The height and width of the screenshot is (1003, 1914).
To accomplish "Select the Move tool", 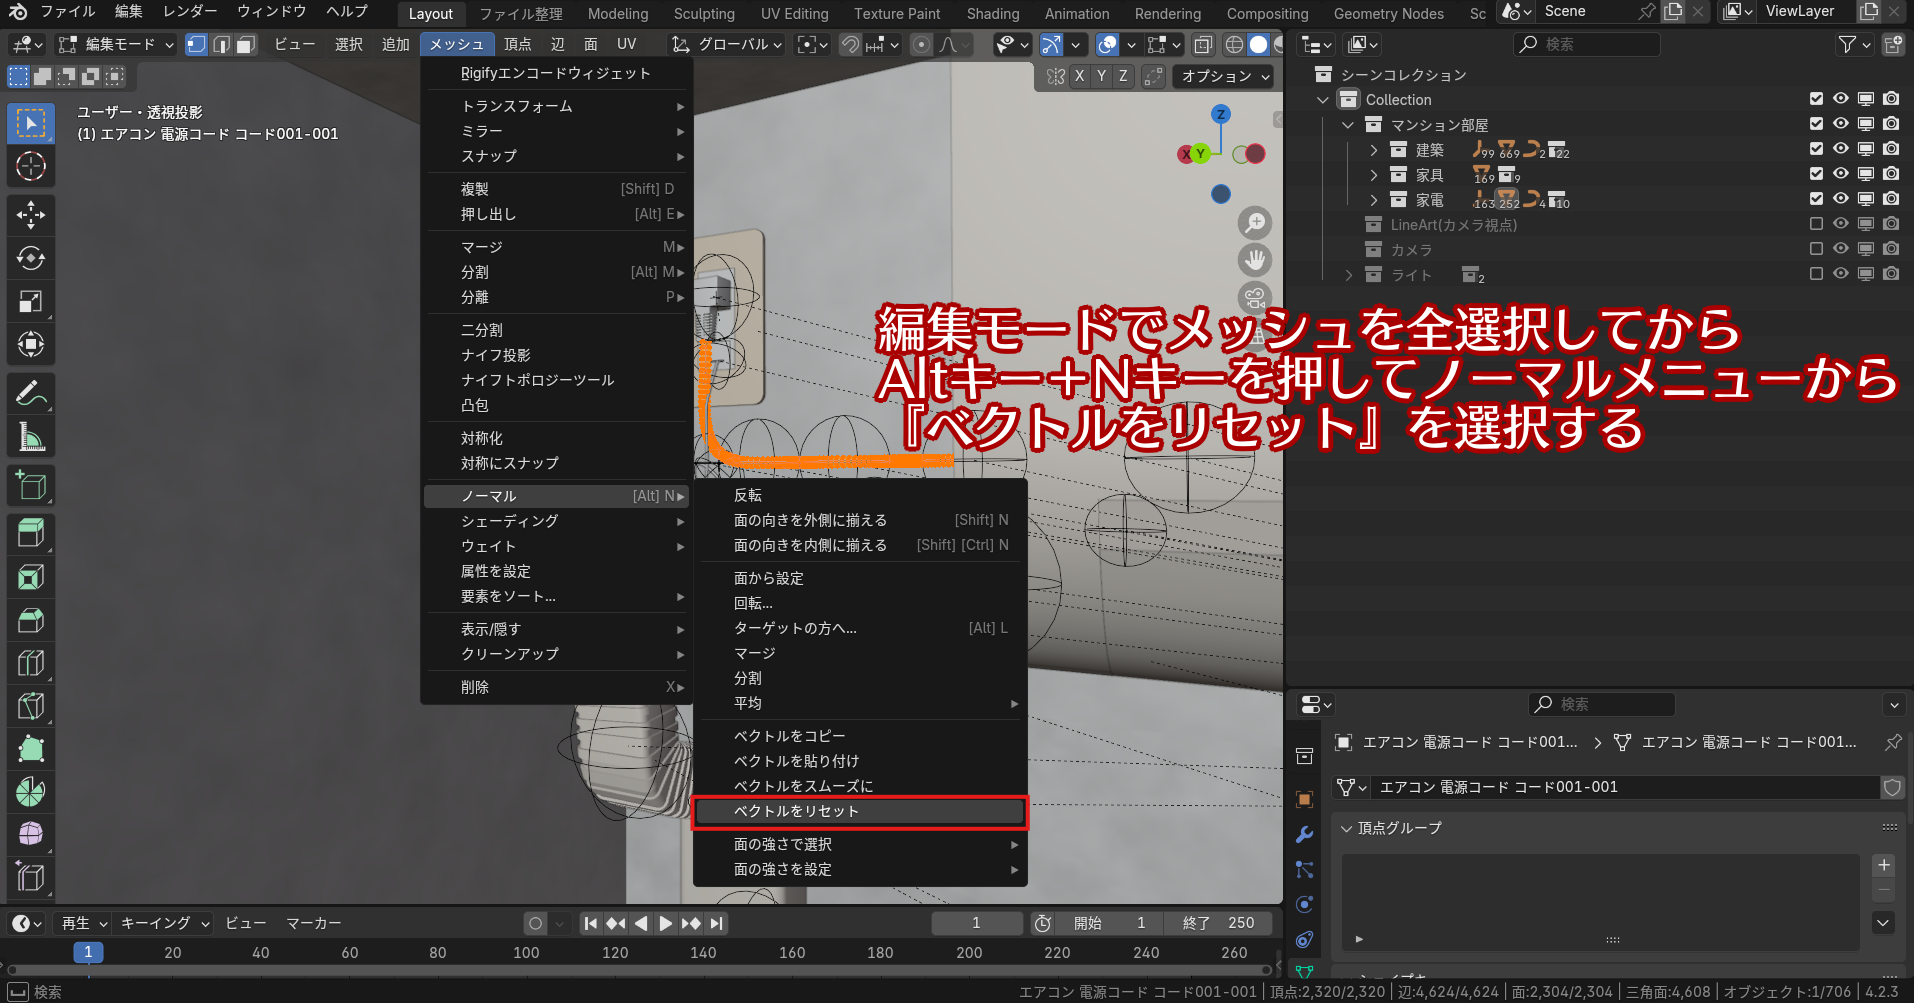I will coord(31,215).
